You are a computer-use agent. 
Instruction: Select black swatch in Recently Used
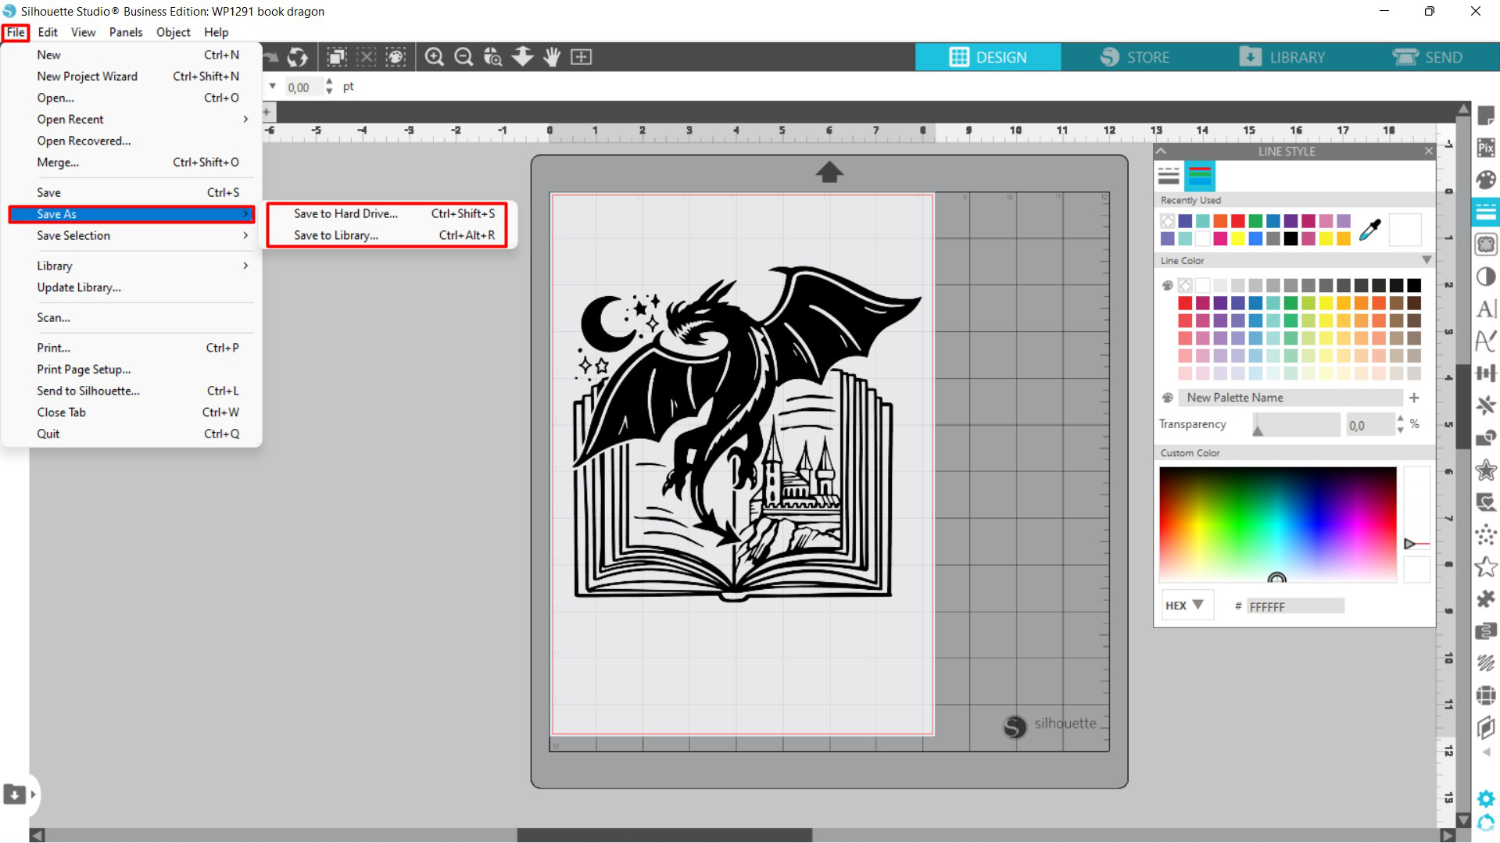pos(1291,239)
